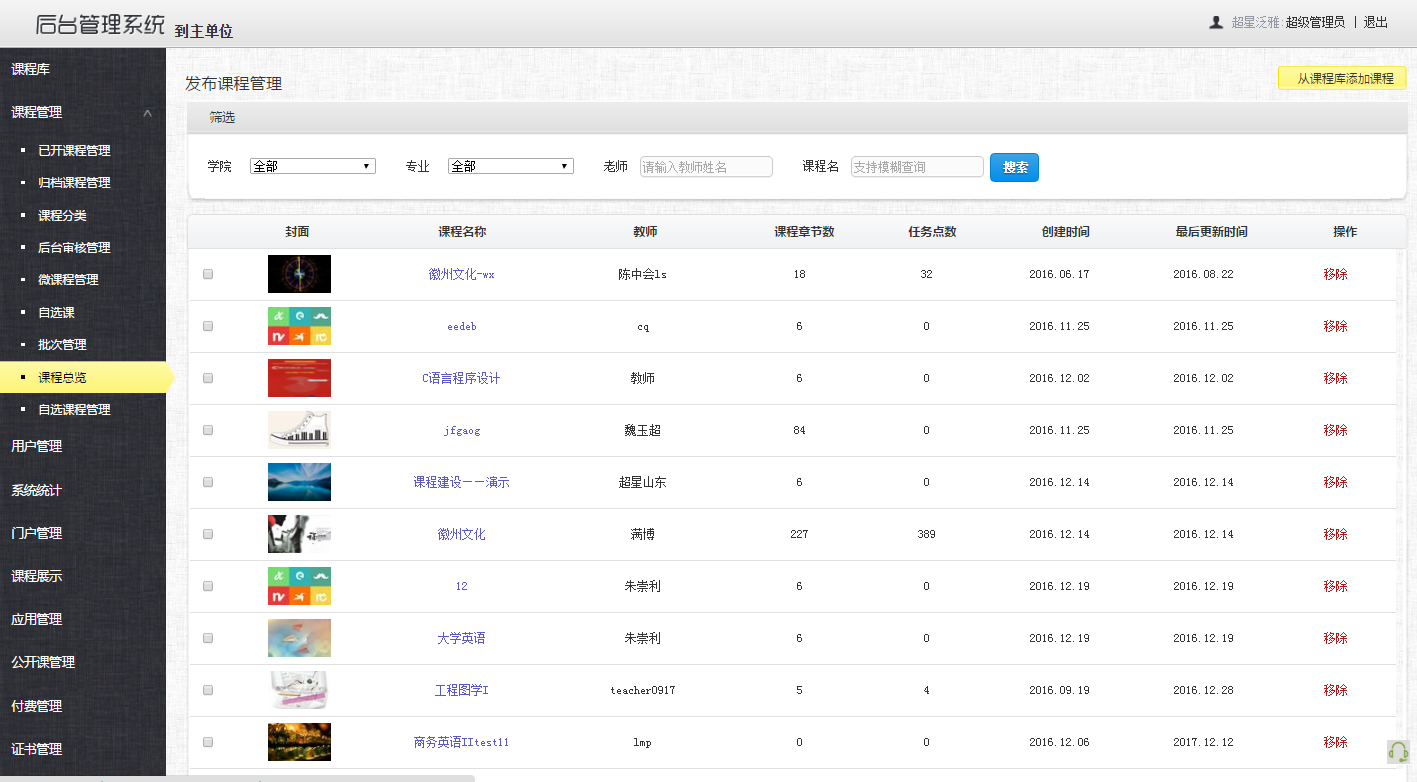Check the checkbox for 徽州文化-wx course
The width and height of the screenshot is (1417, 782).
pos(208,274)
